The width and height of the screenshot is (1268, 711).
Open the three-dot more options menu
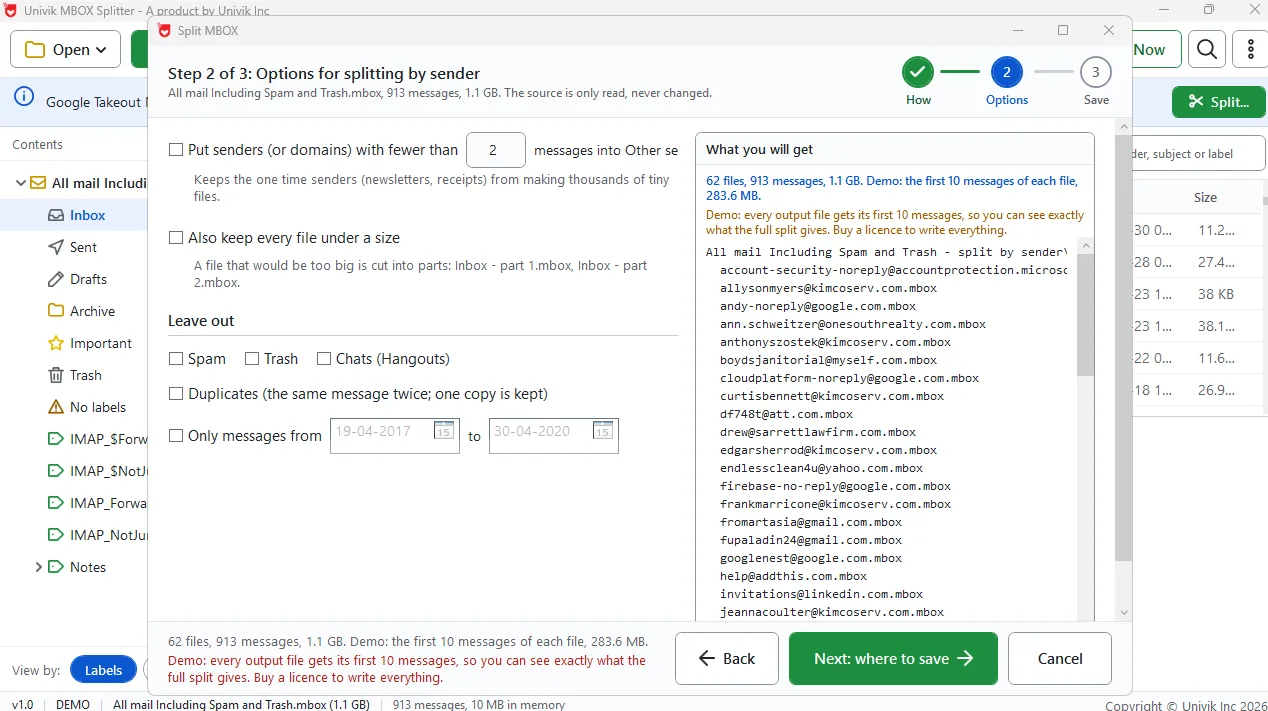pos(1251,49)
